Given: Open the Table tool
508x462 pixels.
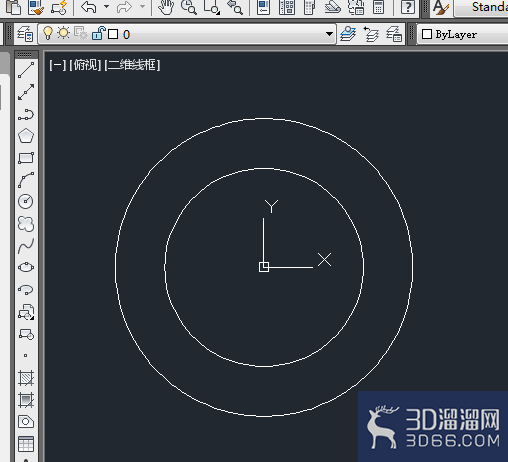Looking at the screenshot, I should pyautogui.click(x=26, y=444).
